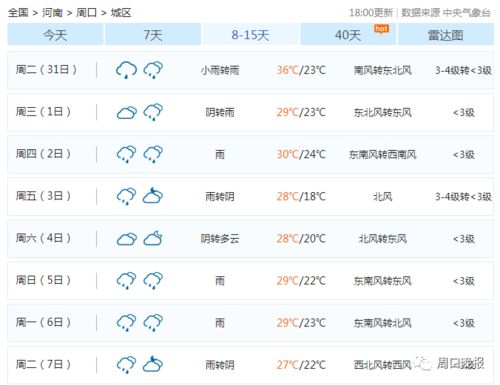Viewport: 500px width, 385px height.
Task: Click the day rain icon for 周一 (6日)
Action: (x=126, y=323)
